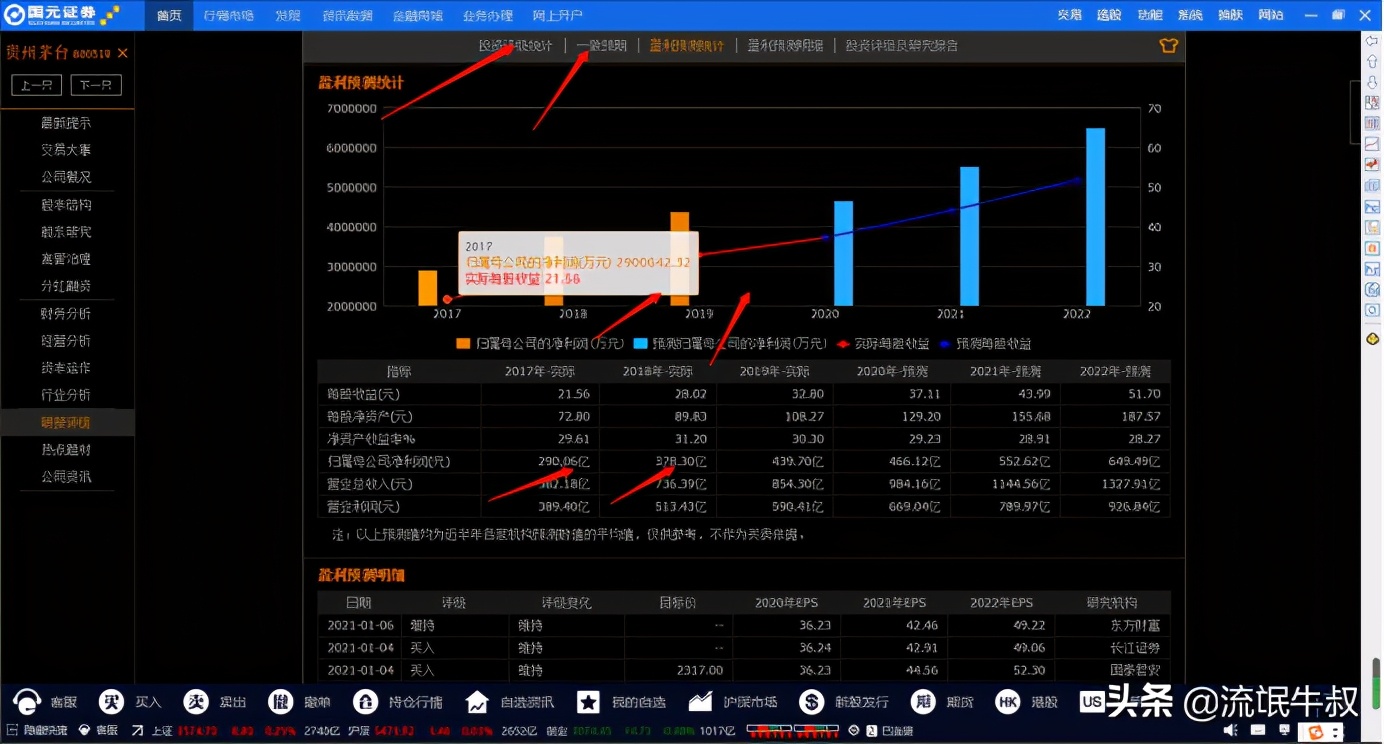Select the 卖出 (Sell) icon in bottom toolbar
1384x744 pixels.
(x=196, y=701)
